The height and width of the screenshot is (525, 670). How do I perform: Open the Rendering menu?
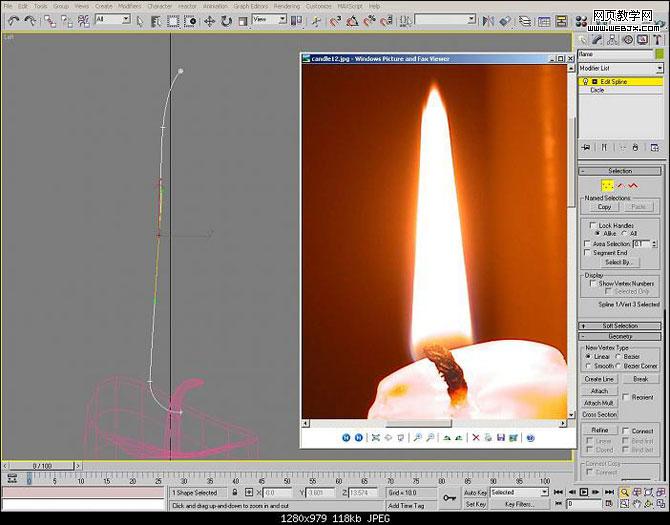tap(287, 6)
